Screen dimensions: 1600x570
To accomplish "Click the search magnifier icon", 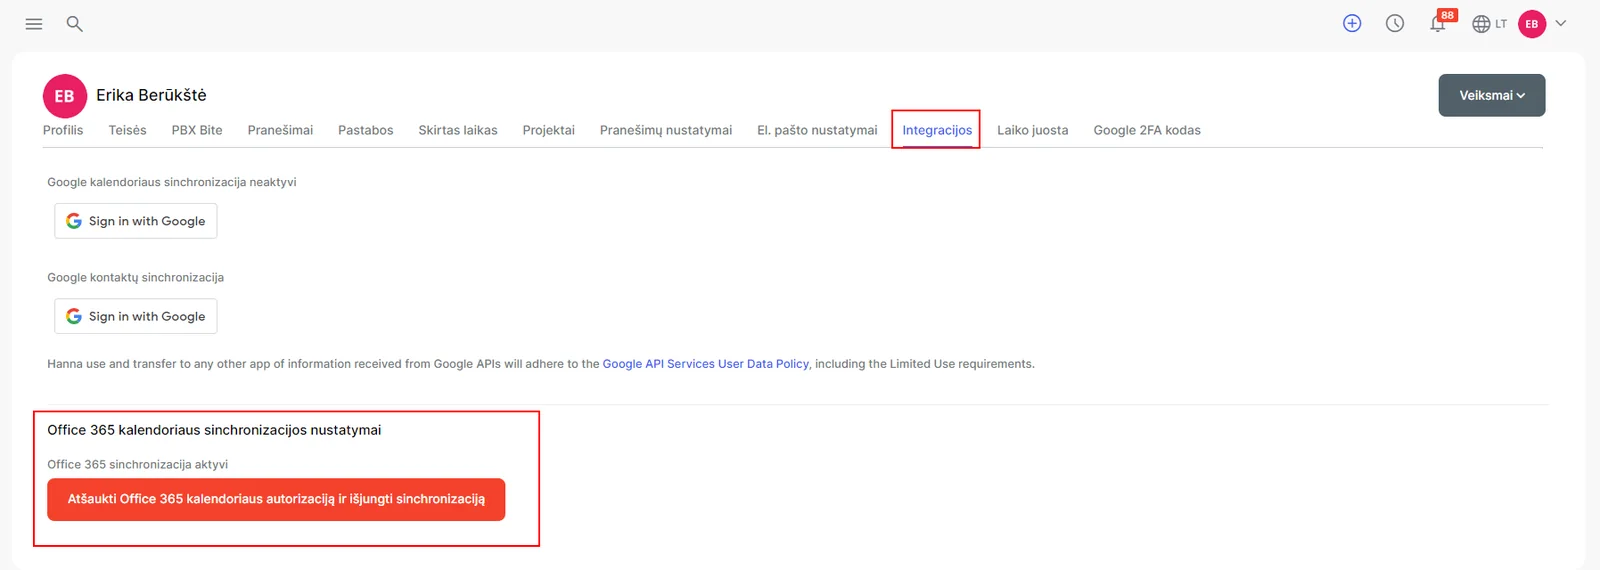I will (x=74, y=24).
